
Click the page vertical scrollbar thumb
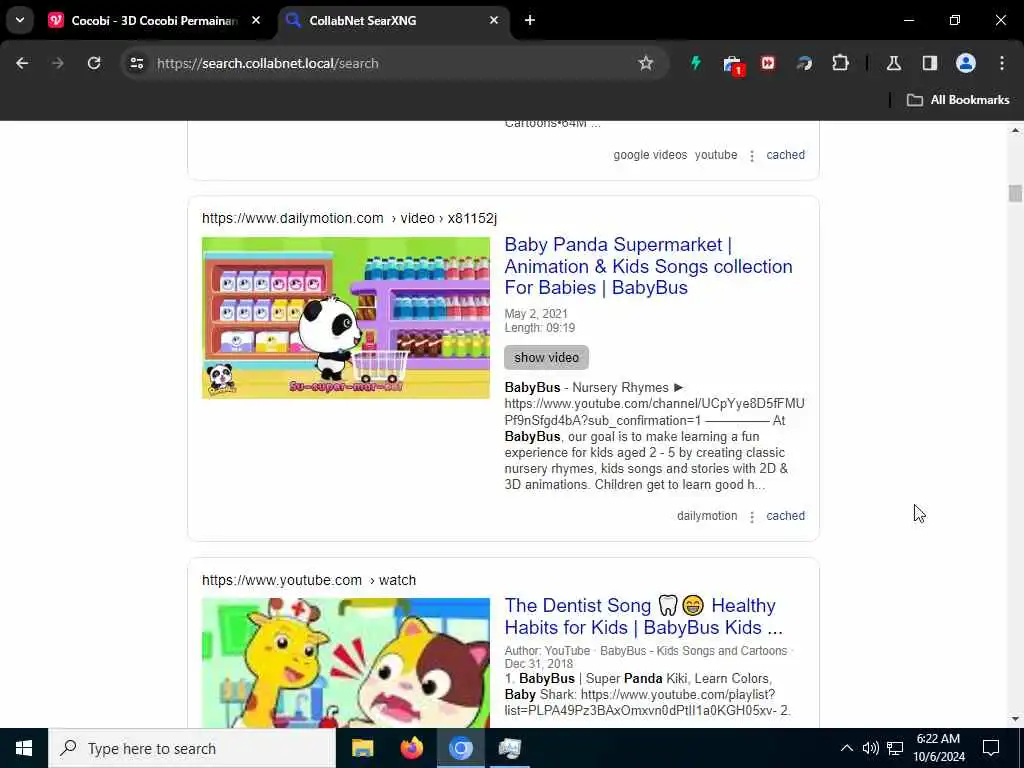[x=1015, y=193]
